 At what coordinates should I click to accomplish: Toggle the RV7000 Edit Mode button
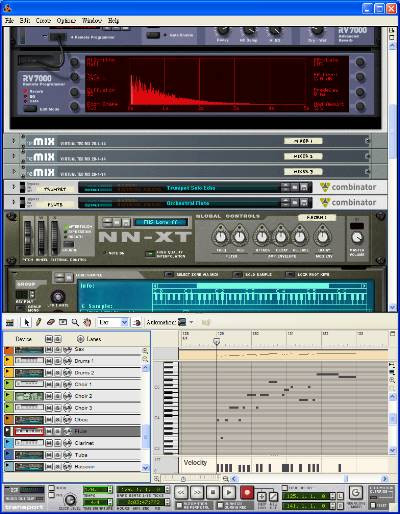tap(30, 109)
